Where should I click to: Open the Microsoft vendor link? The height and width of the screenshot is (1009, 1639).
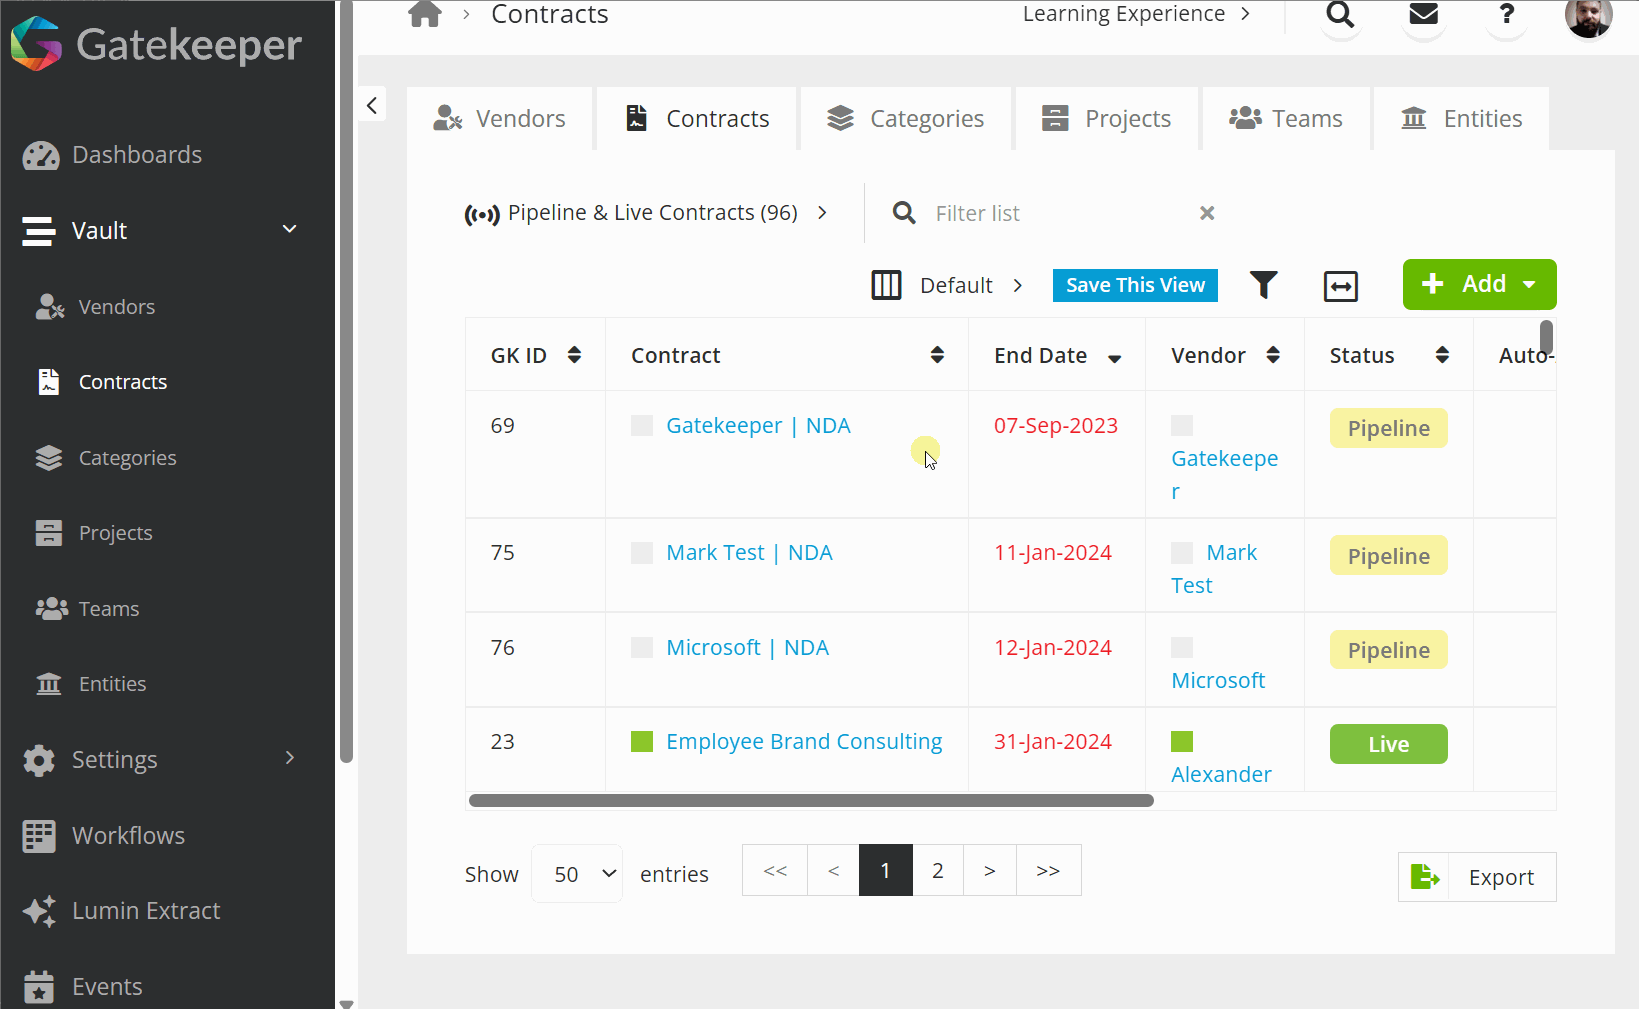(1218, 681)
